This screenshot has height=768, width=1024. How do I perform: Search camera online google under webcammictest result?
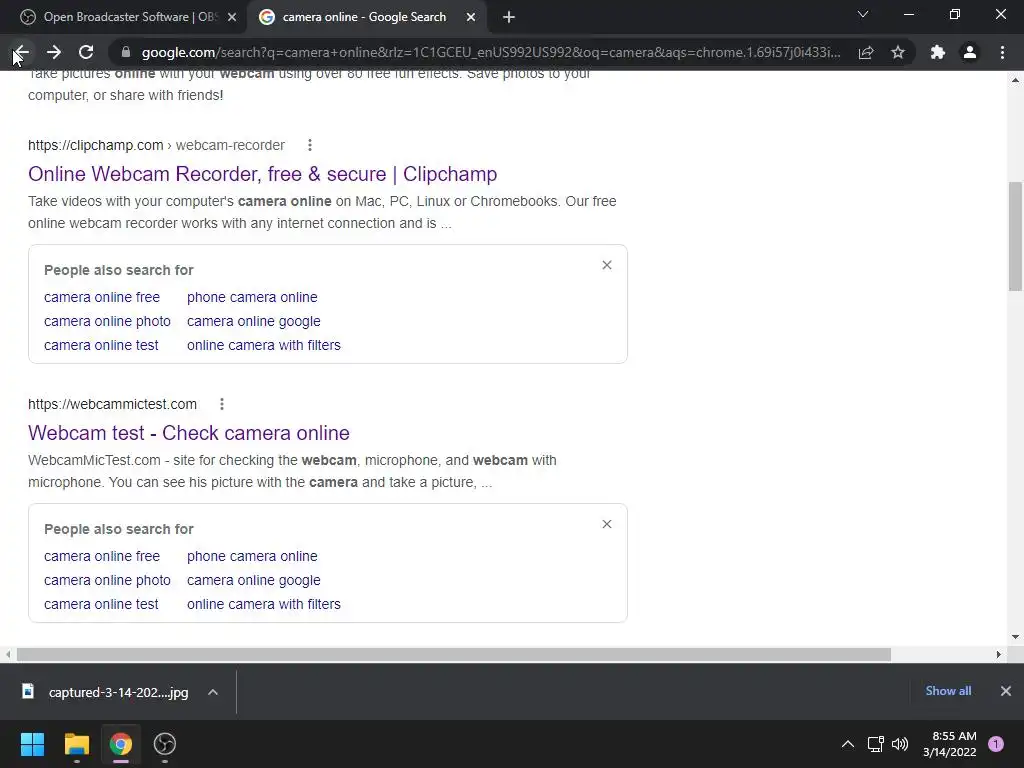coord(253,581)
